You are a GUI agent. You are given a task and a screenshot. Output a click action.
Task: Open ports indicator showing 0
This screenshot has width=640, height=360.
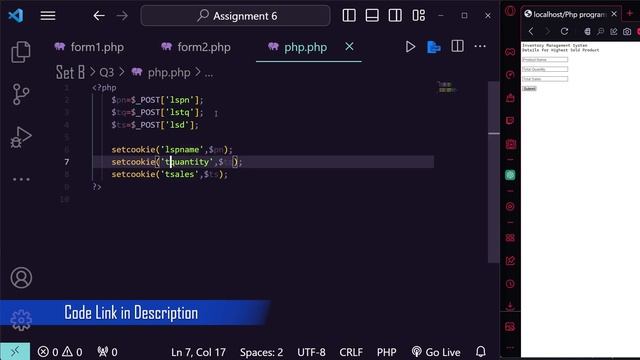point(107,352)
